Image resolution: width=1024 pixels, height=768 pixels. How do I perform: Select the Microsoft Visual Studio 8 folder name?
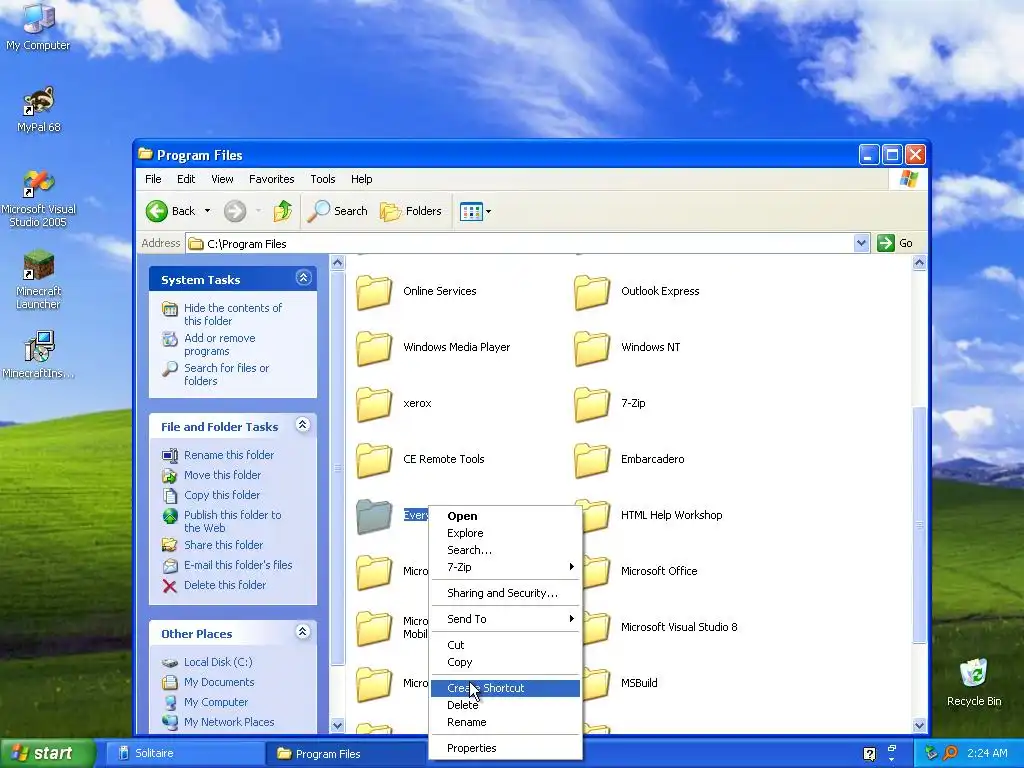coord(679,628)
